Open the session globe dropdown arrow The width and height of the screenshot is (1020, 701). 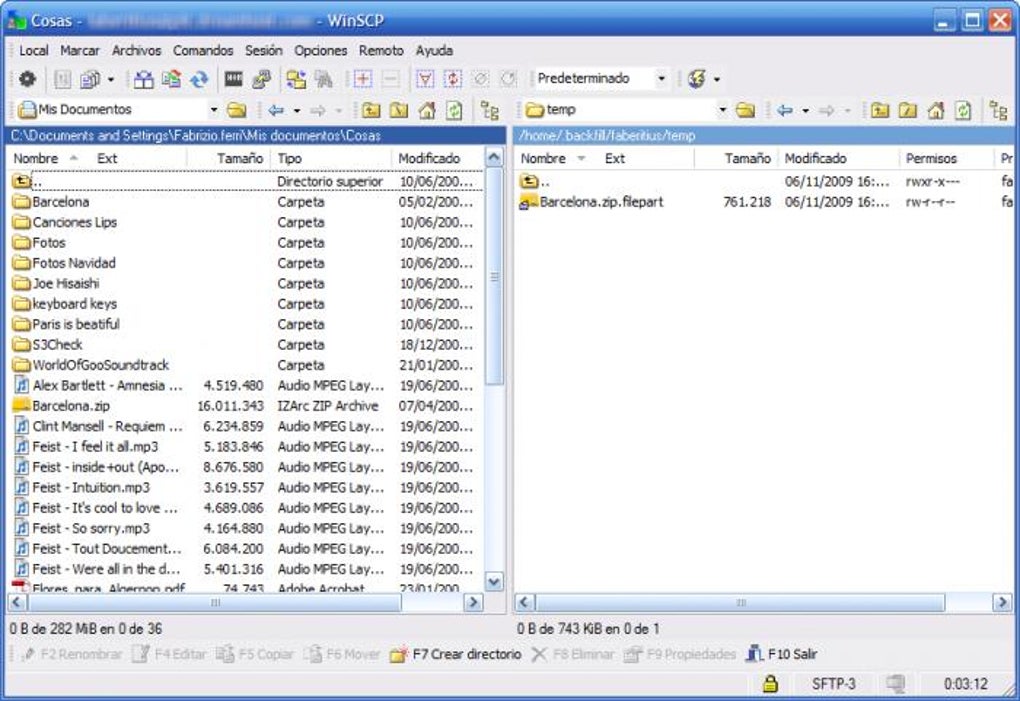click(x=716, y=79)
